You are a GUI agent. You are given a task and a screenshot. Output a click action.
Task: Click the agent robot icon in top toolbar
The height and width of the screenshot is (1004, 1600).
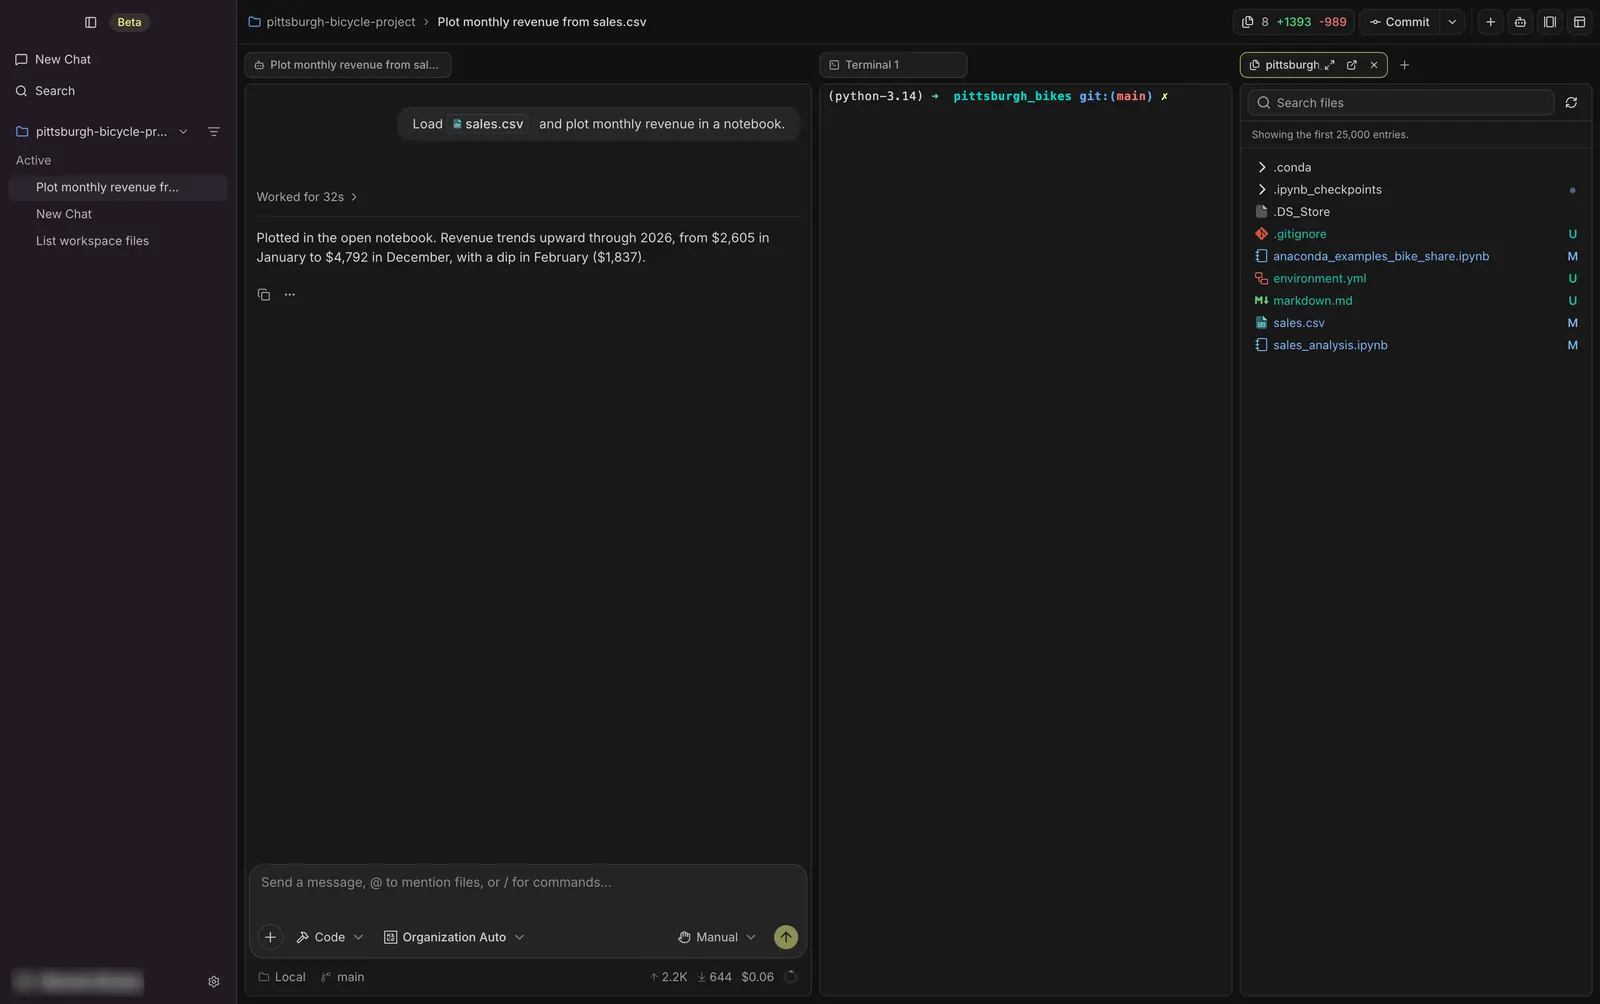(1520, 22)
